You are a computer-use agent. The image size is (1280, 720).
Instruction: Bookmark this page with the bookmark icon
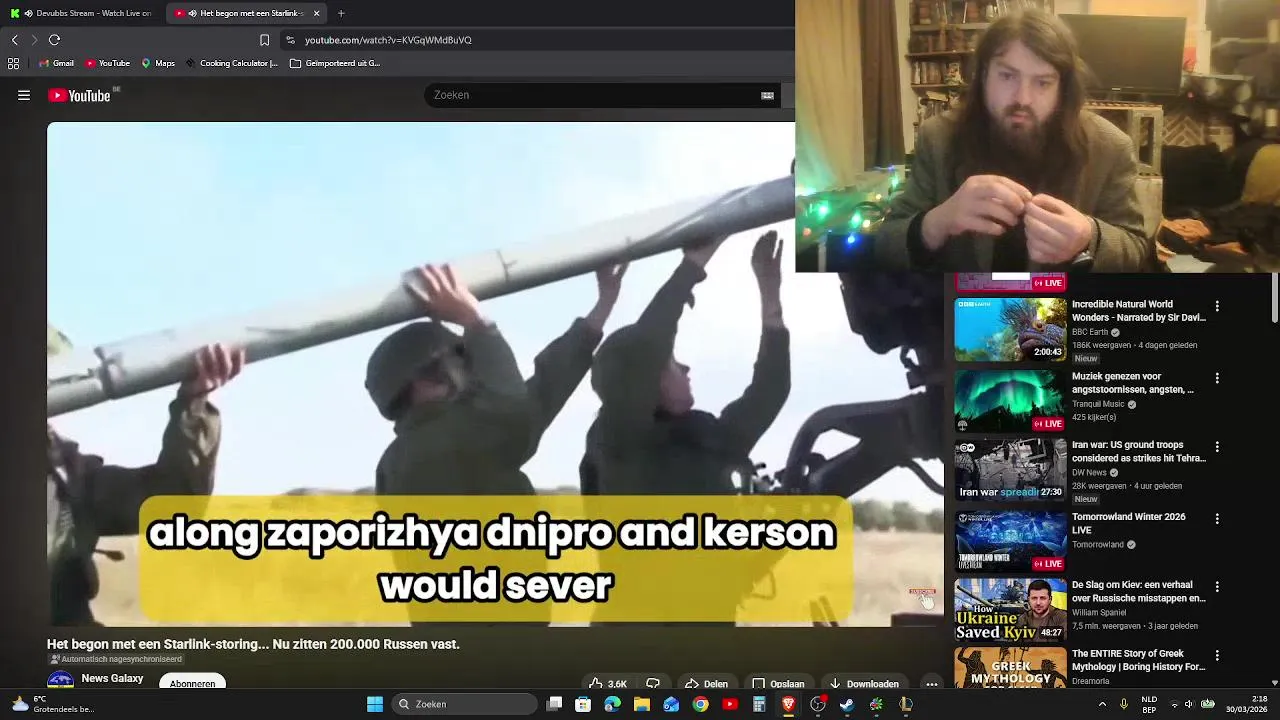tap(264, 40)
